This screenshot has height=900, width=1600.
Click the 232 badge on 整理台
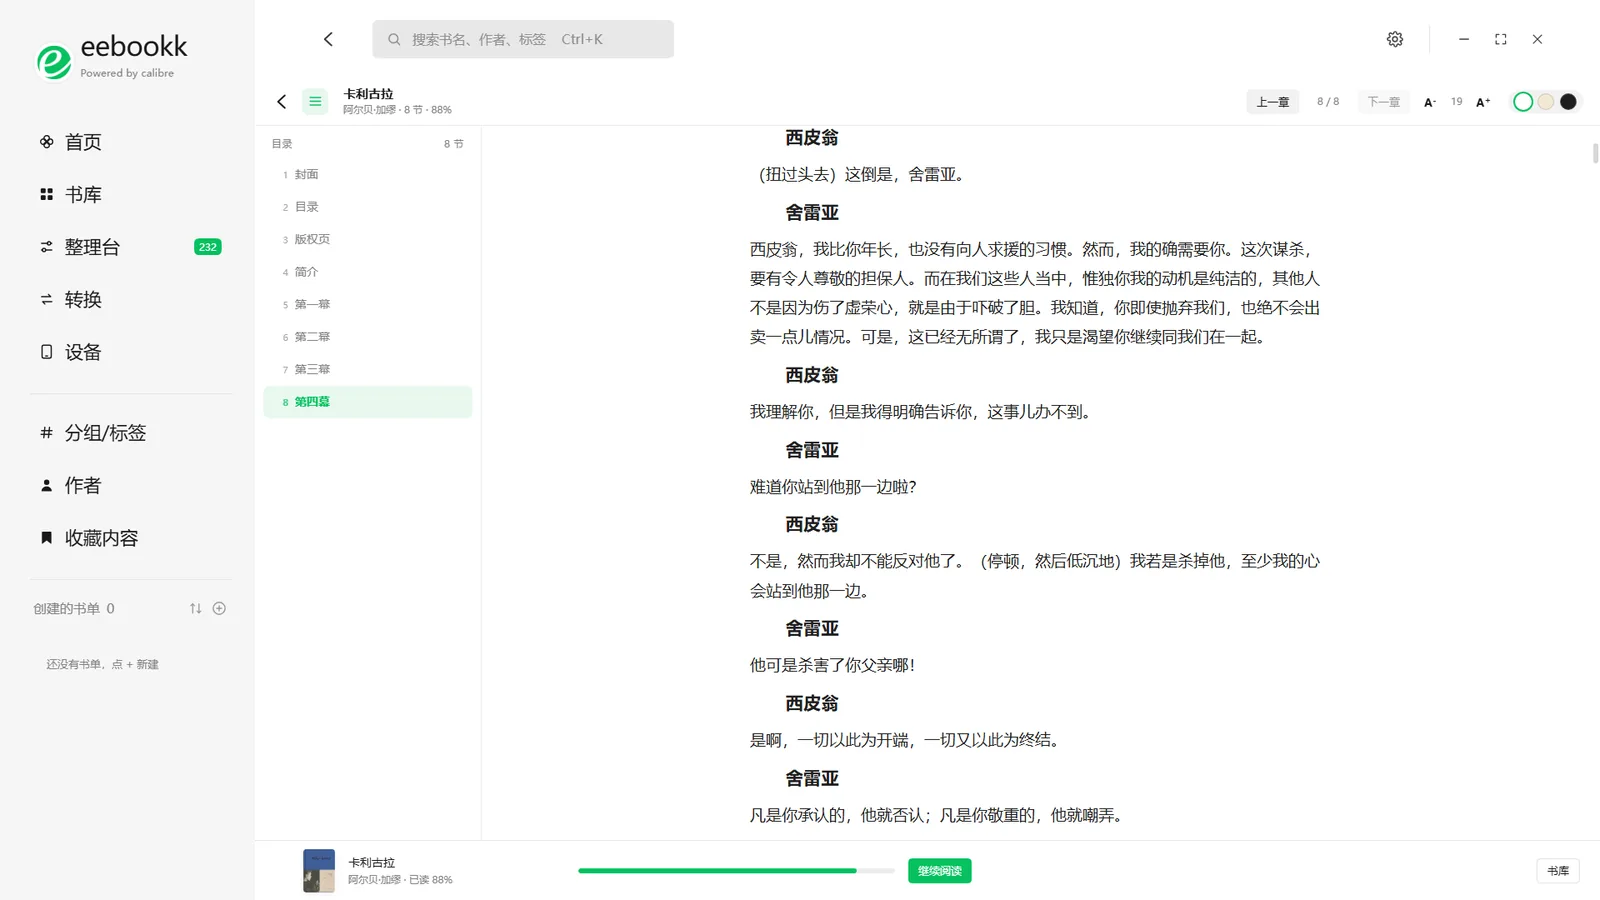click(208, 247)
